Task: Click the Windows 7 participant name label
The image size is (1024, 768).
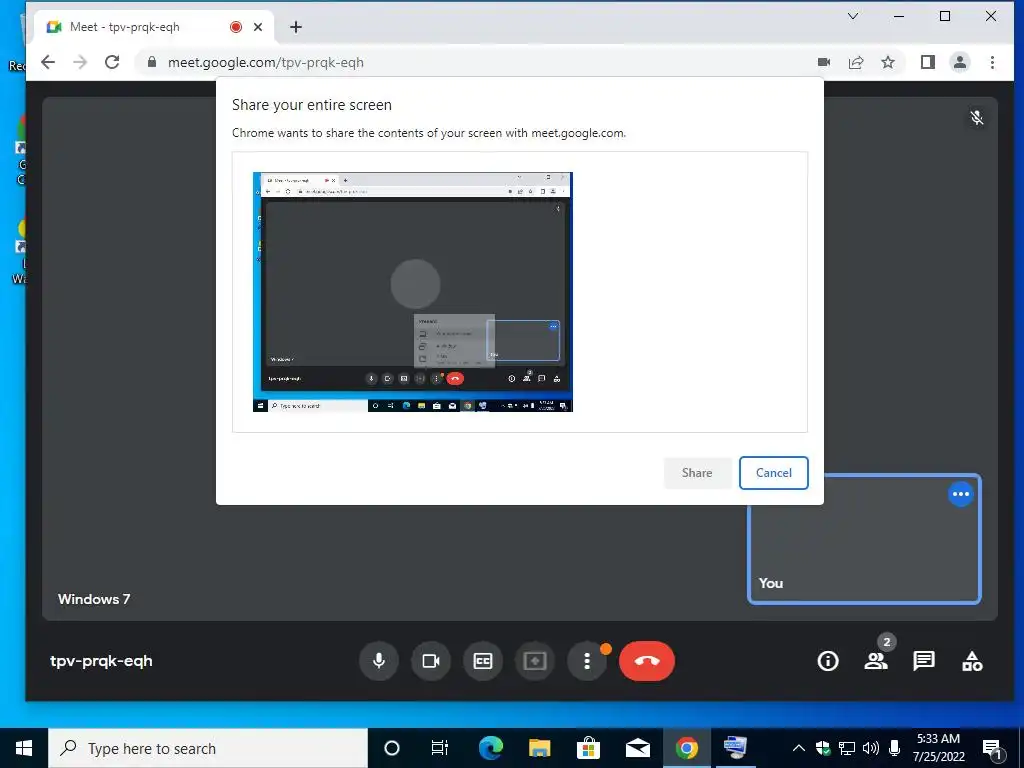Action: (94, 599)
